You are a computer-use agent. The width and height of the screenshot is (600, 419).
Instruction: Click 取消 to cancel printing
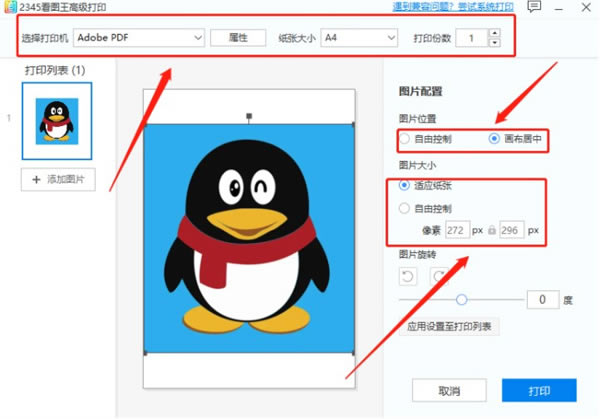coord(449,390)
